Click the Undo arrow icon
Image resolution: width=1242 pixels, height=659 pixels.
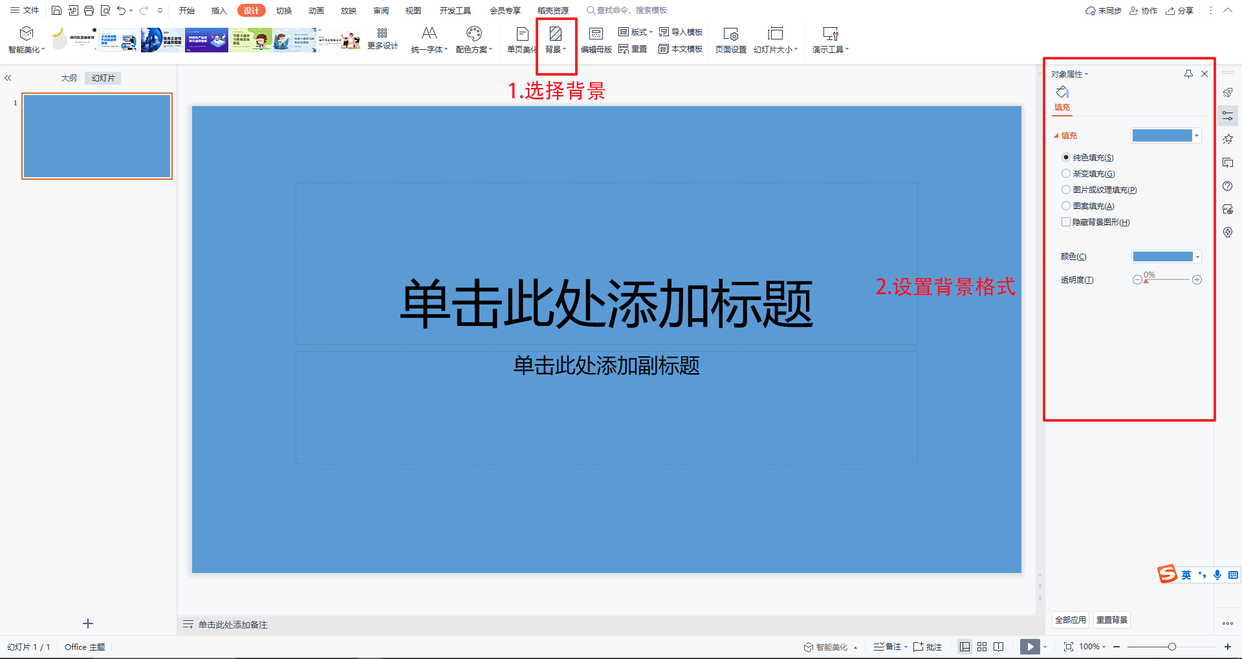point(121,10)
